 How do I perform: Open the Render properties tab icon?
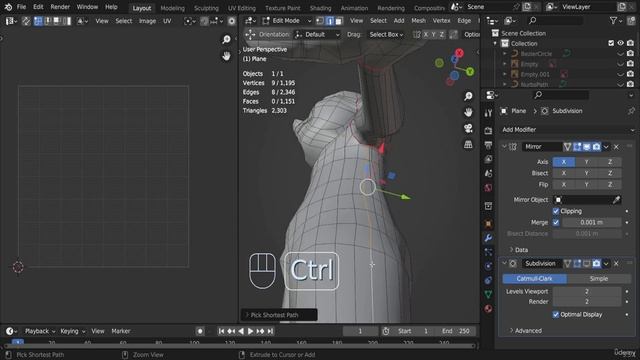coord(488,131)
